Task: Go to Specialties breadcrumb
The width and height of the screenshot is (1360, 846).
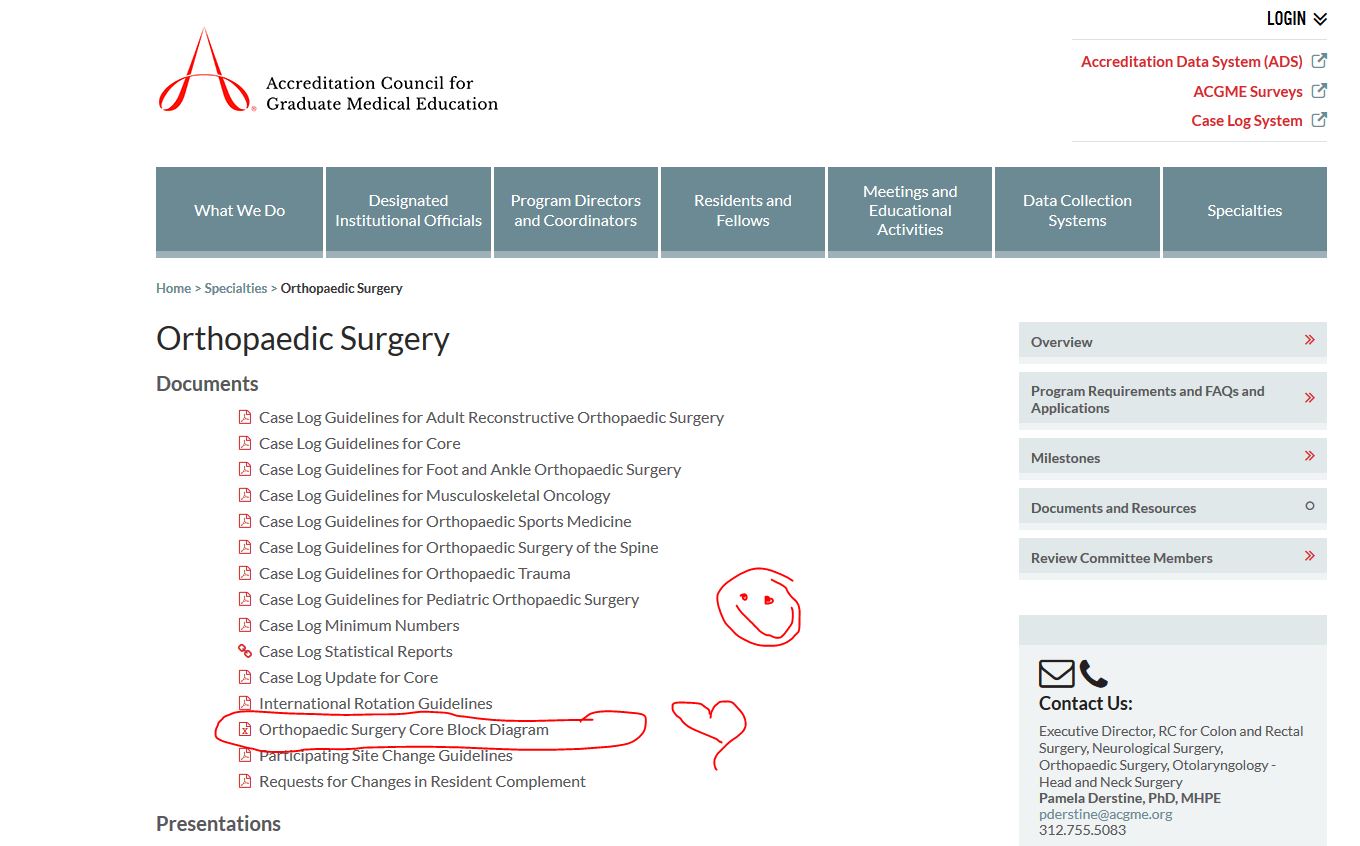Action: (x=236, y=288)
